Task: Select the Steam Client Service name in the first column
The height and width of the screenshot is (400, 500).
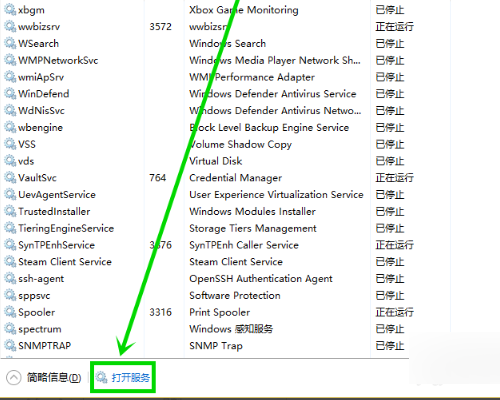Action: 65,262
